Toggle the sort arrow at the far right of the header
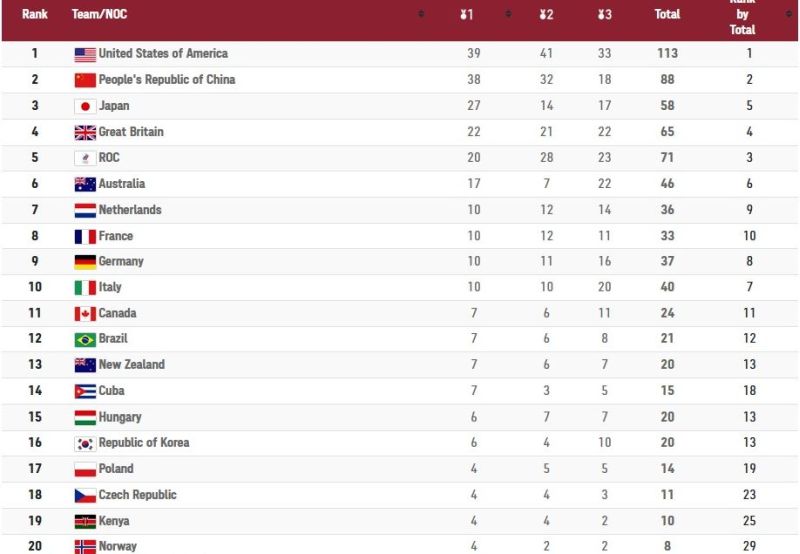This screenshot has height=554, width=800. tap(787, 14)
